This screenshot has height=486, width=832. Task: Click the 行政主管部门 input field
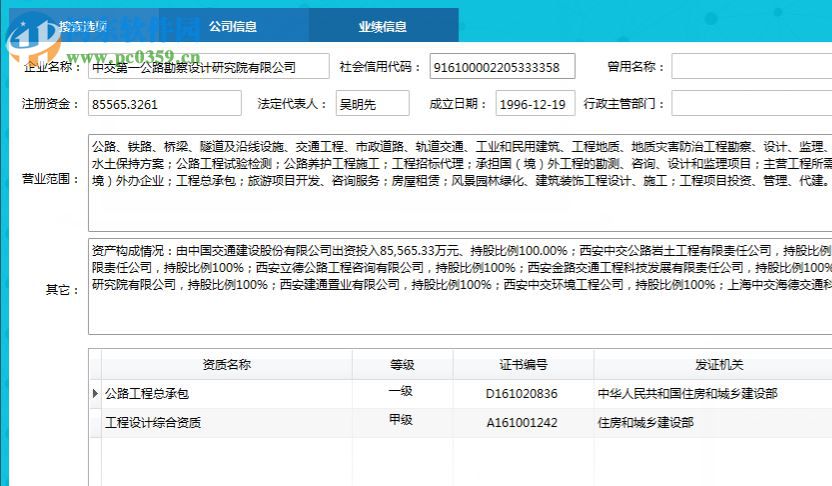click(751, 103)
